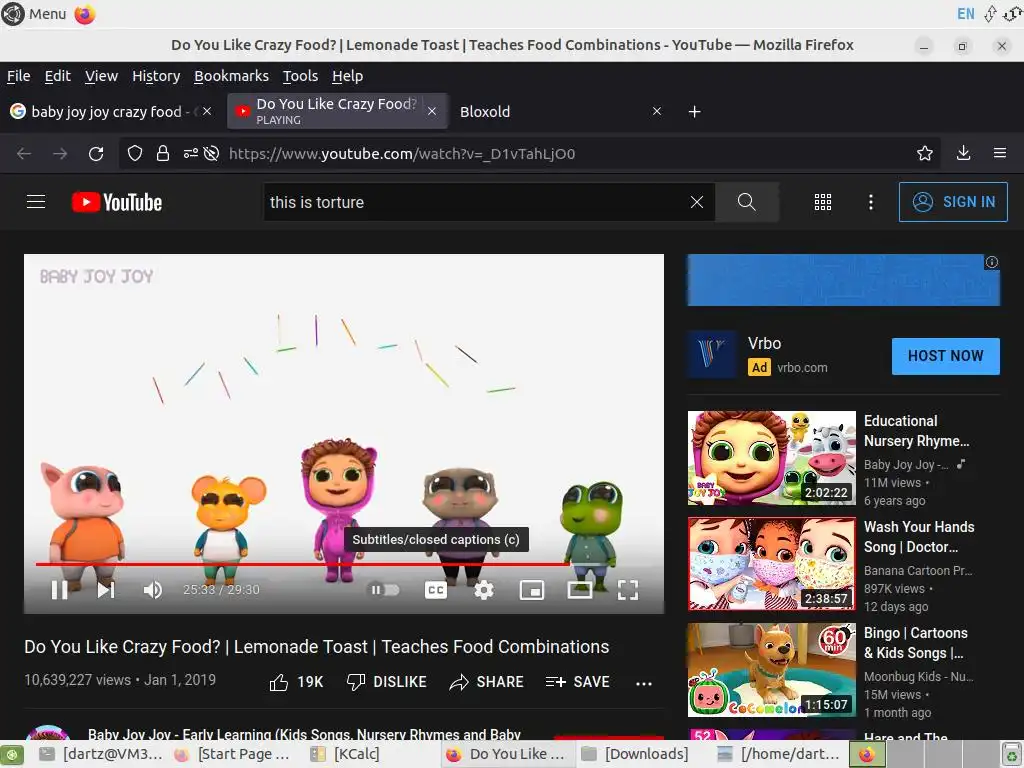Switch to KCalc in taskbar
This screenshot has height=768, width=1024.
click(346, 754)
